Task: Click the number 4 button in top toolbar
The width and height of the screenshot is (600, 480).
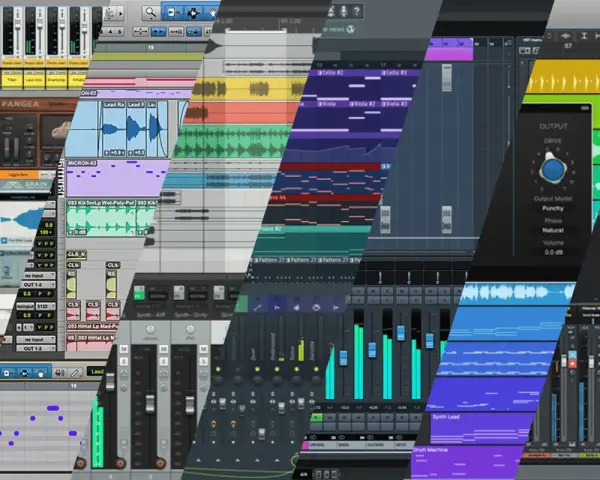Action: coord(111,31)
